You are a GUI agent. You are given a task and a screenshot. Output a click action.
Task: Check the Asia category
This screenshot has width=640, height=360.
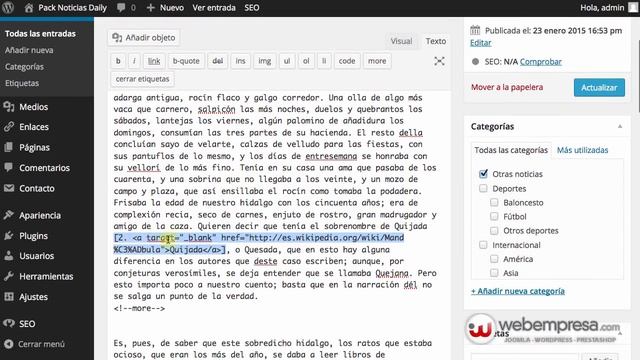point(494,273)
